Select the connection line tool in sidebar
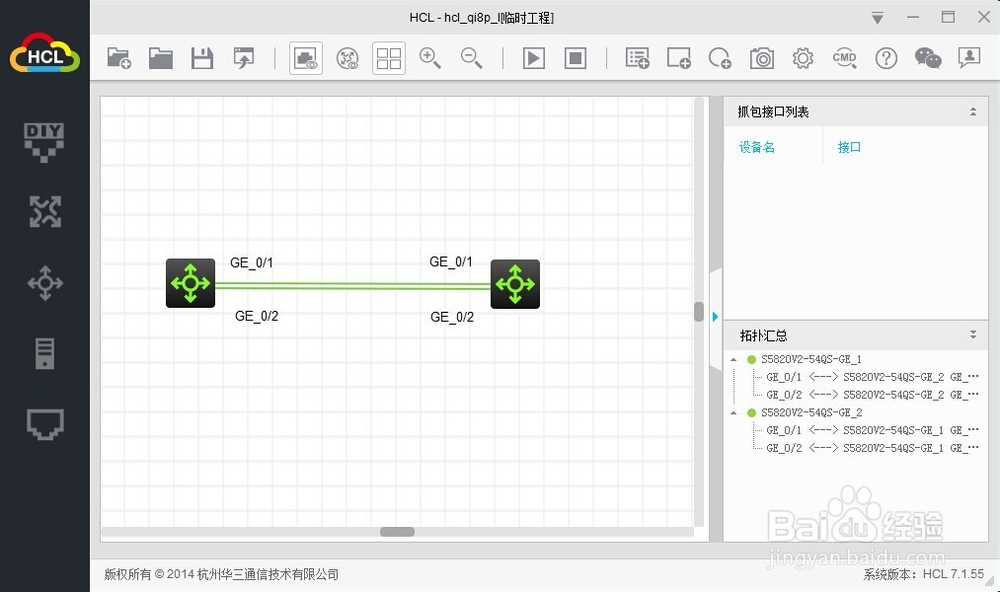The image size is (1000, 592). 45,283
